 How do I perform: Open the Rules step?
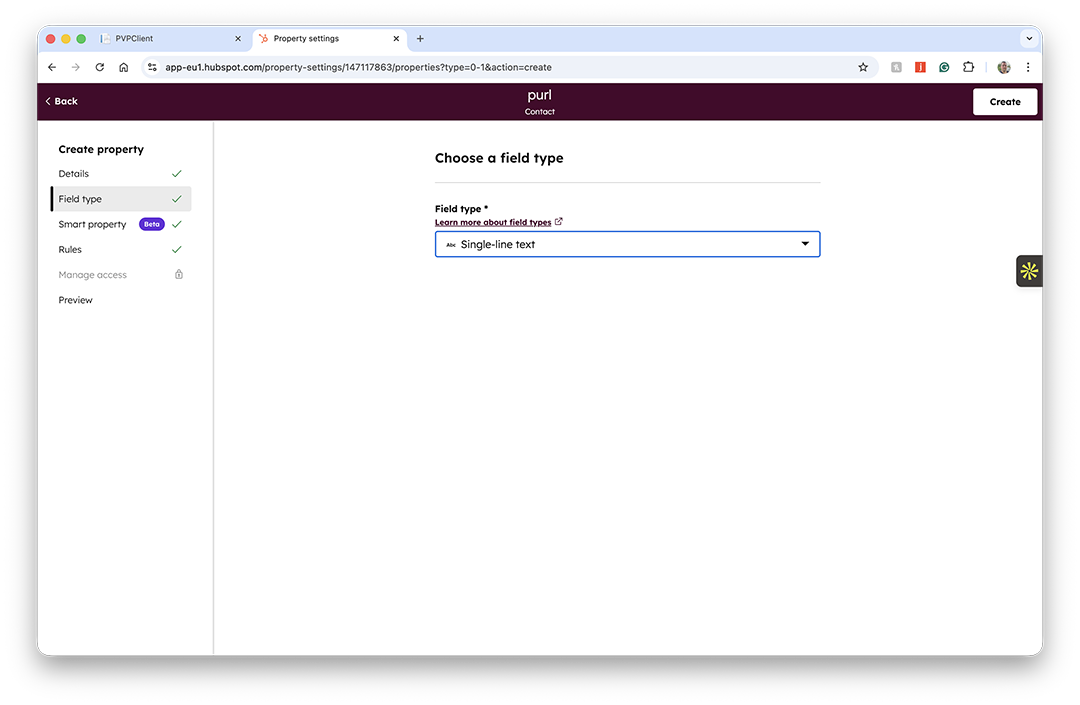click(70, 250)
